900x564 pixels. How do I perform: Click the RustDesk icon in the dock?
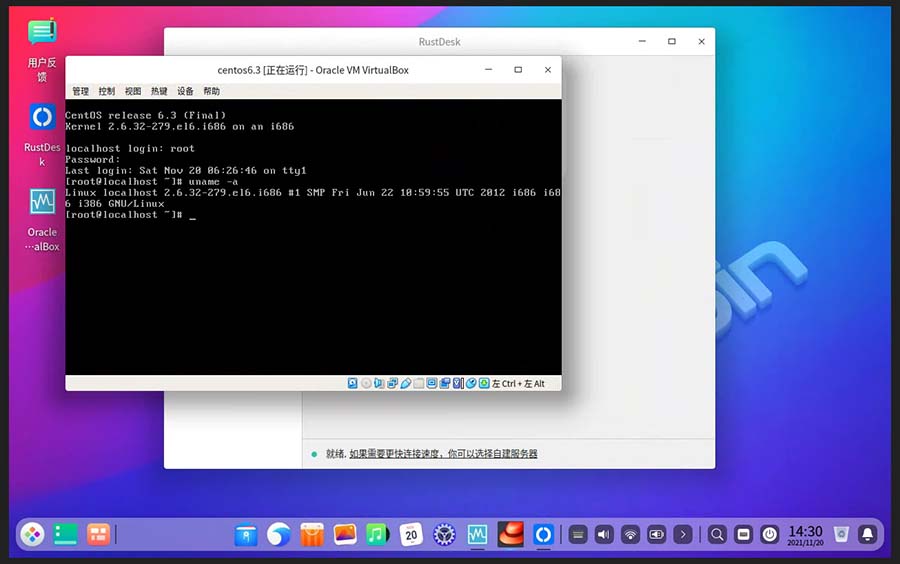543,535
